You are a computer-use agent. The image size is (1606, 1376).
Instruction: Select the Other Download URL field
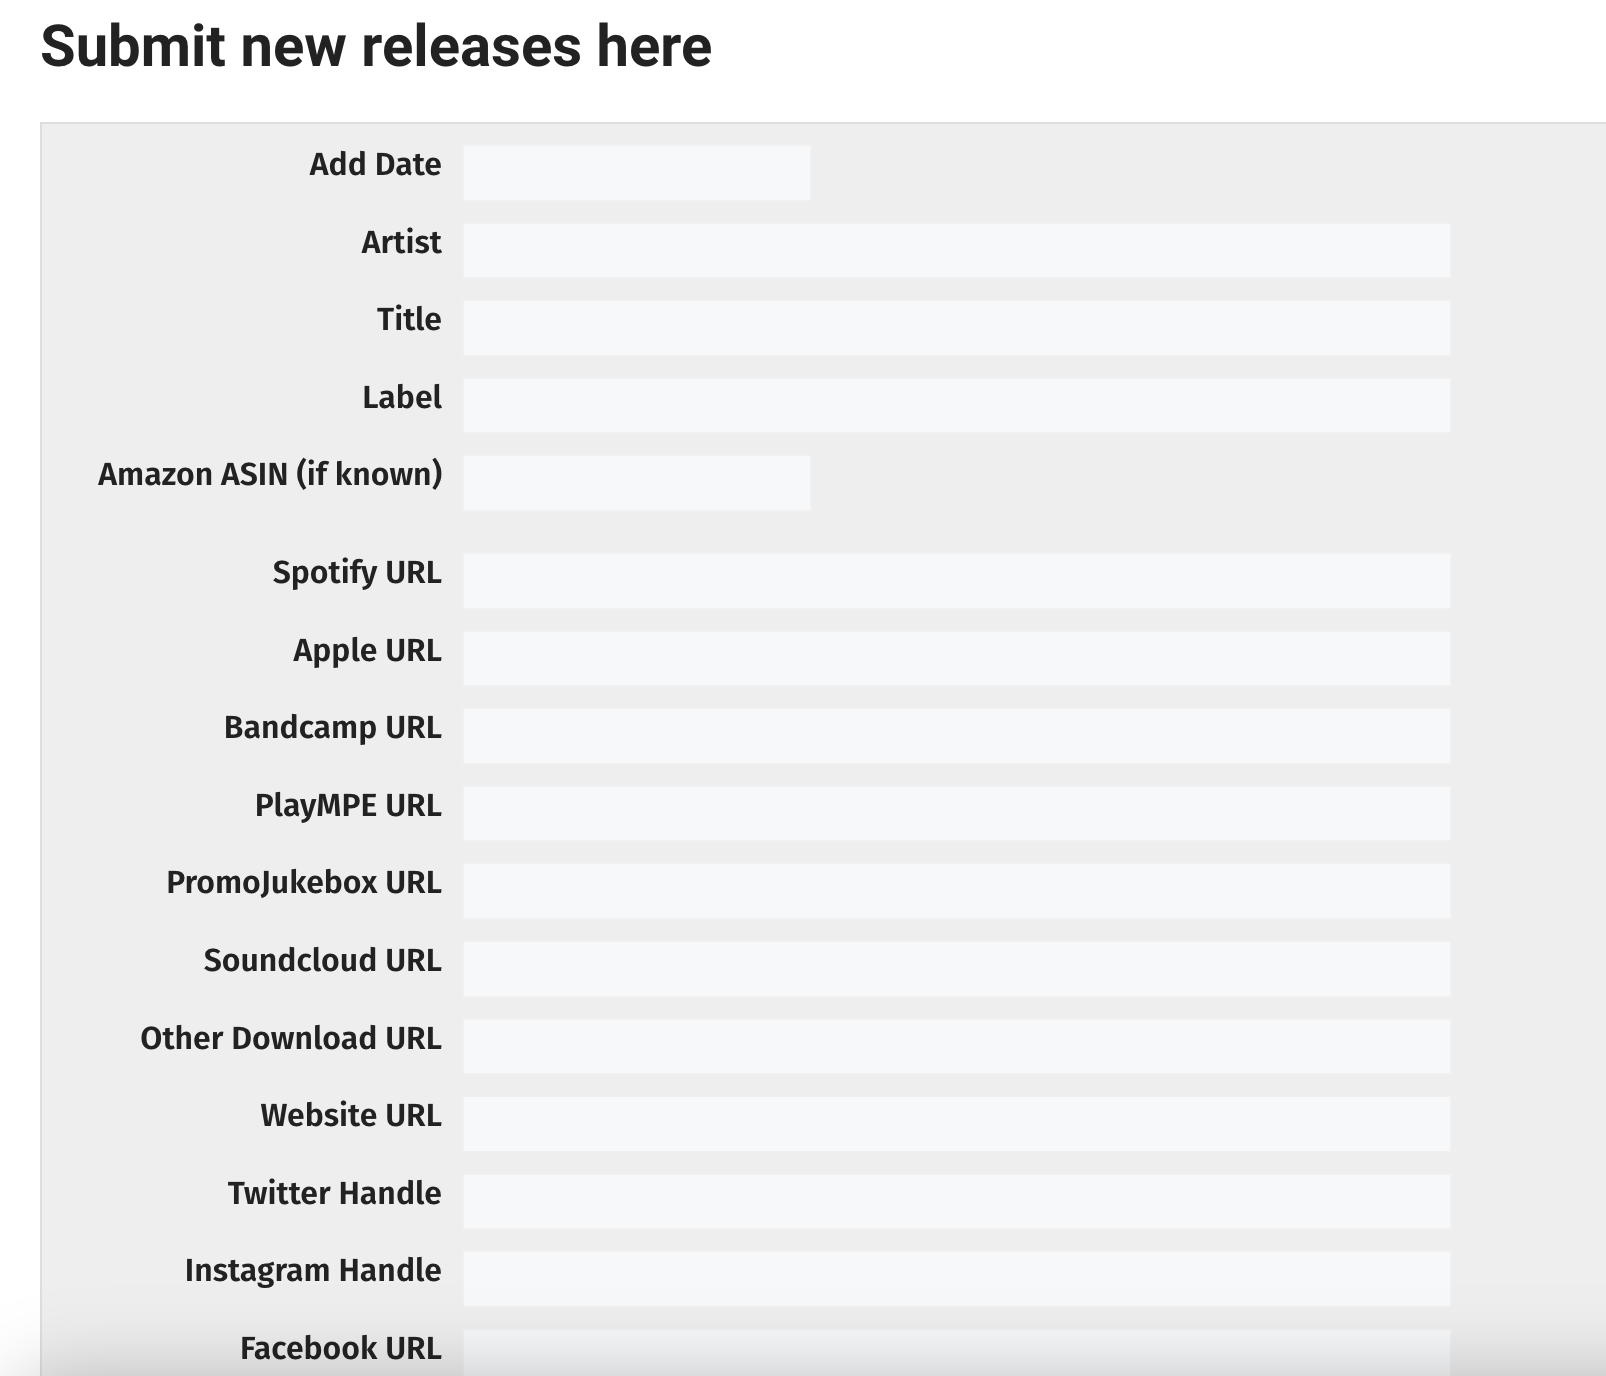(956, 1046)
